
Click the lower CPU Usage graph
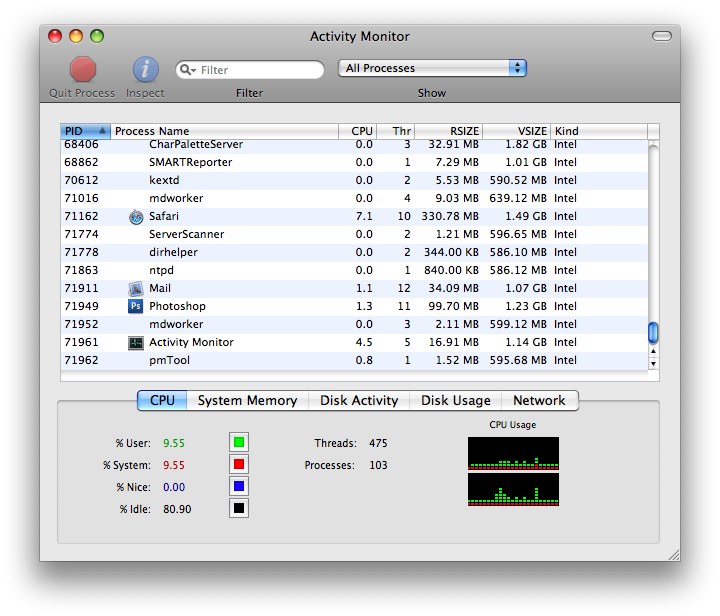(513, 490)
